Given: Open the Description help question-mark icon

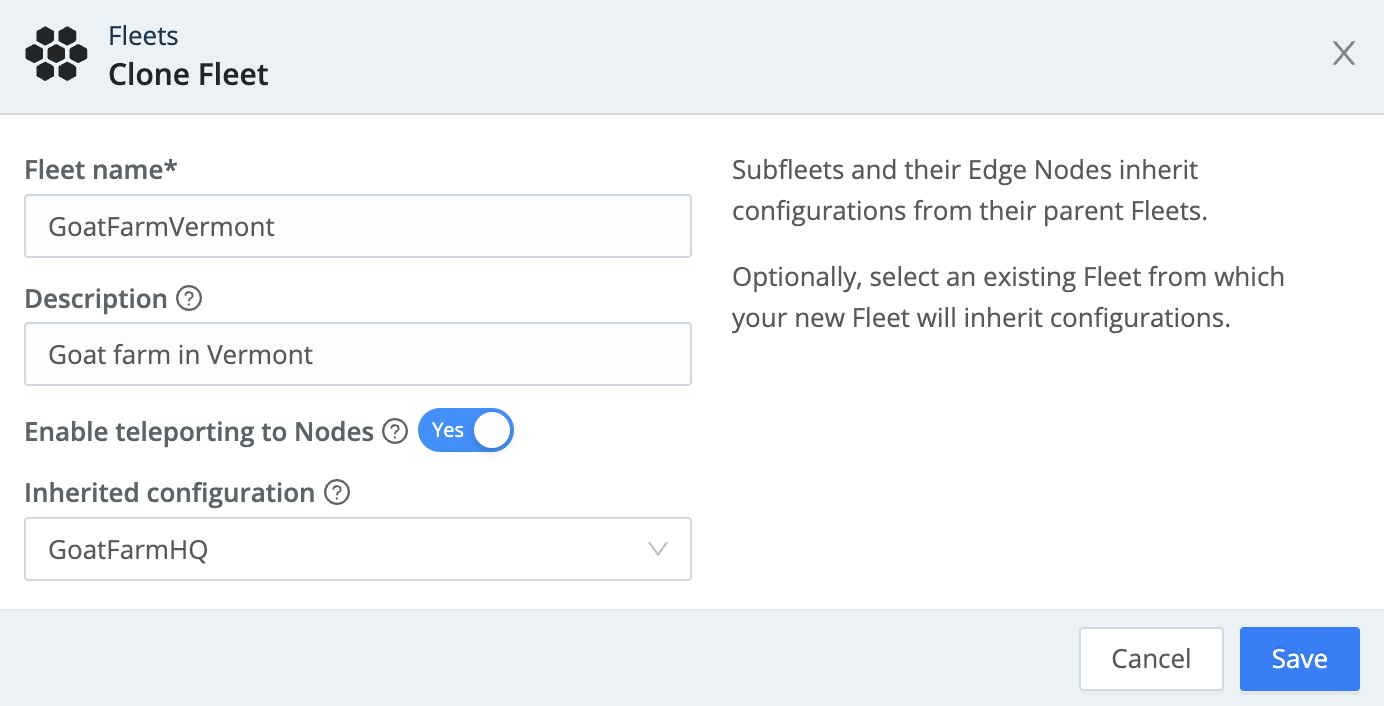Looking at the screenshot, I should pyautogui.click(x=189, y=299).
